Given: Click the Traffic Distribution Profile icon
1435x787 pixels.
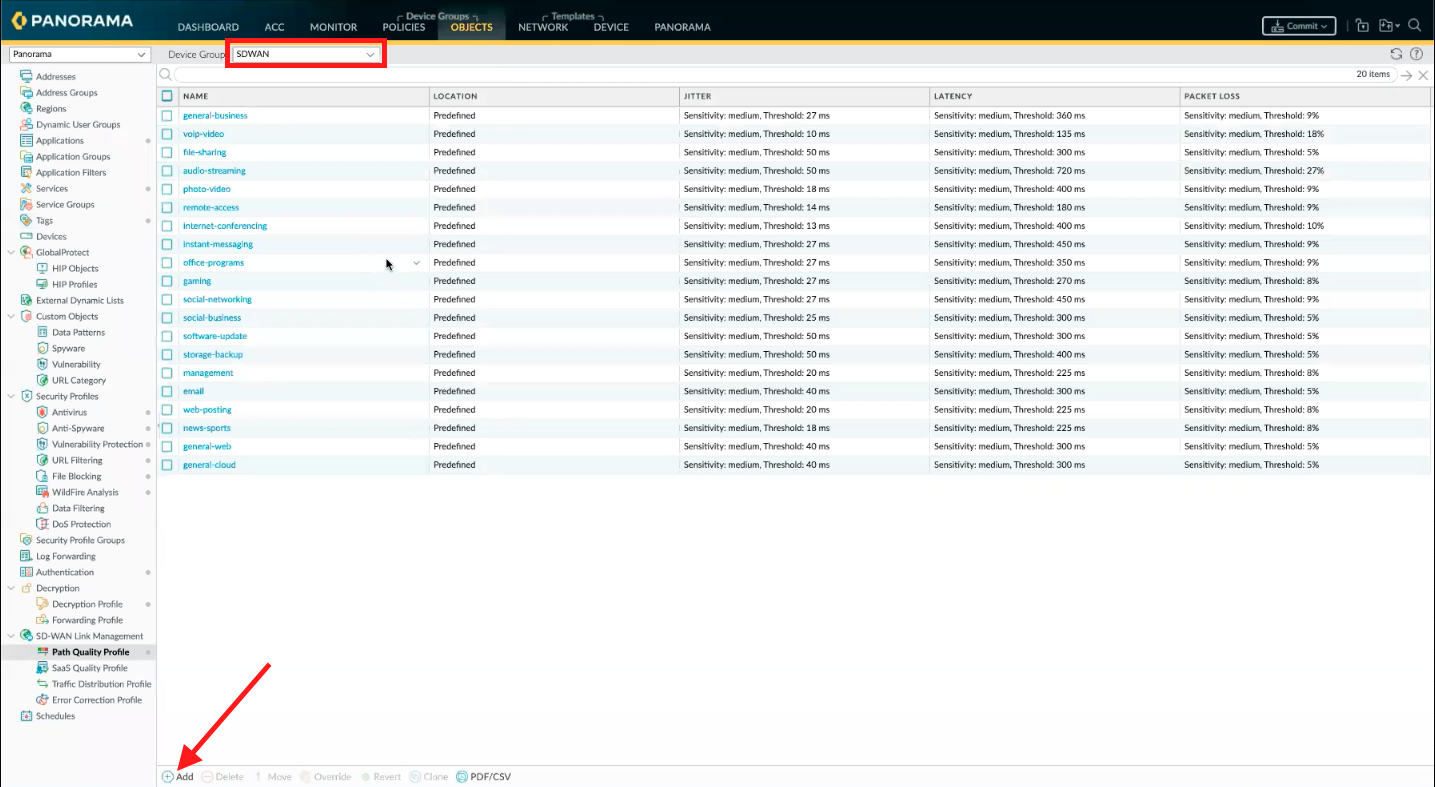Looking at the screenshot, I should coord(43,684).
